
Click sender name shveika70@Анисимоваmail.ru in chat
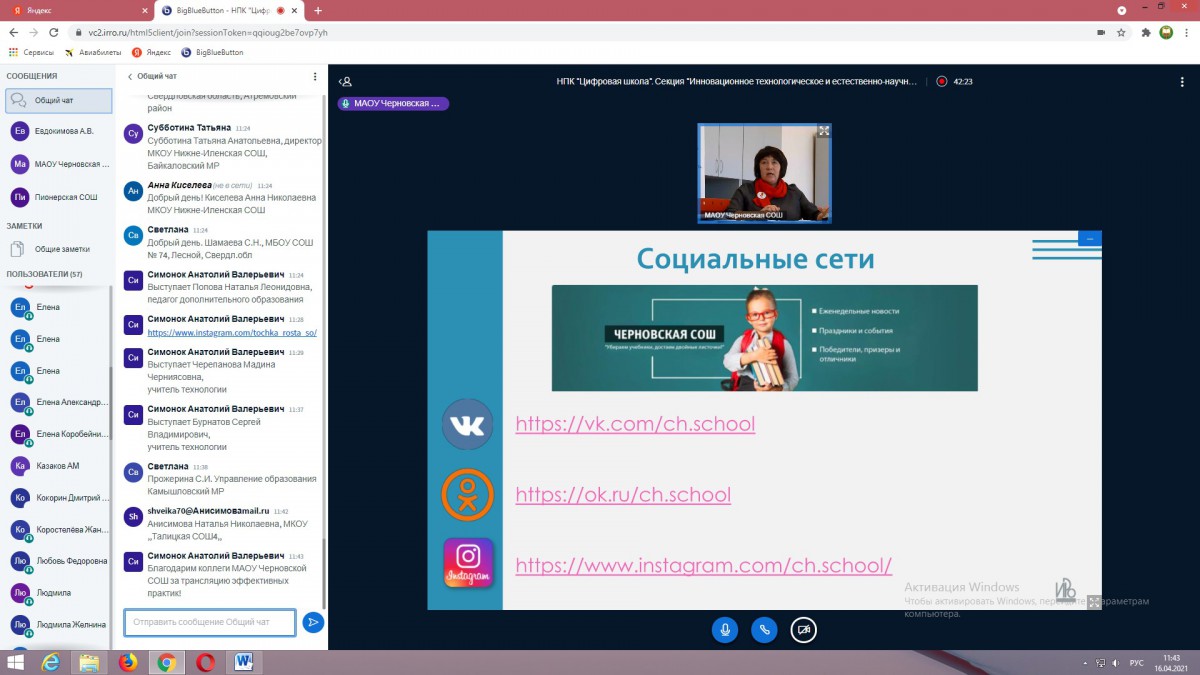pyautogui.click(x=209, y=511)
